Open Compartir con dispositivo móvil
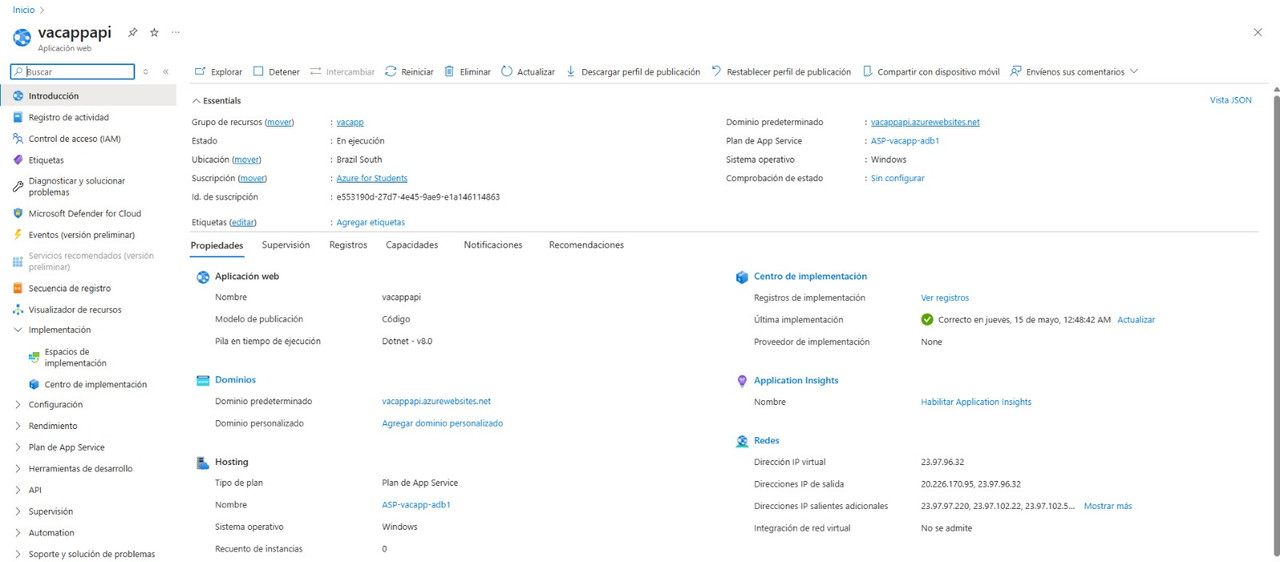 pos(930,72)
